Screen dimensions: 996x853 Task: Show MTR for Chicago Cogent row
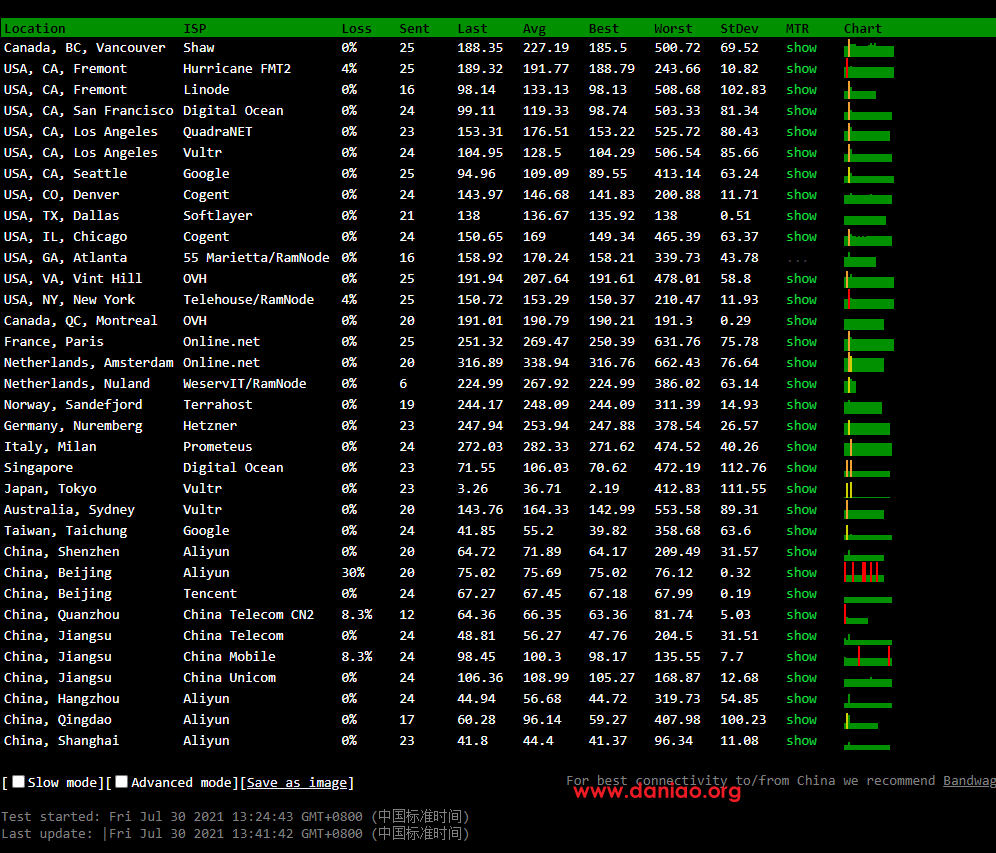[x=801, y=236]
